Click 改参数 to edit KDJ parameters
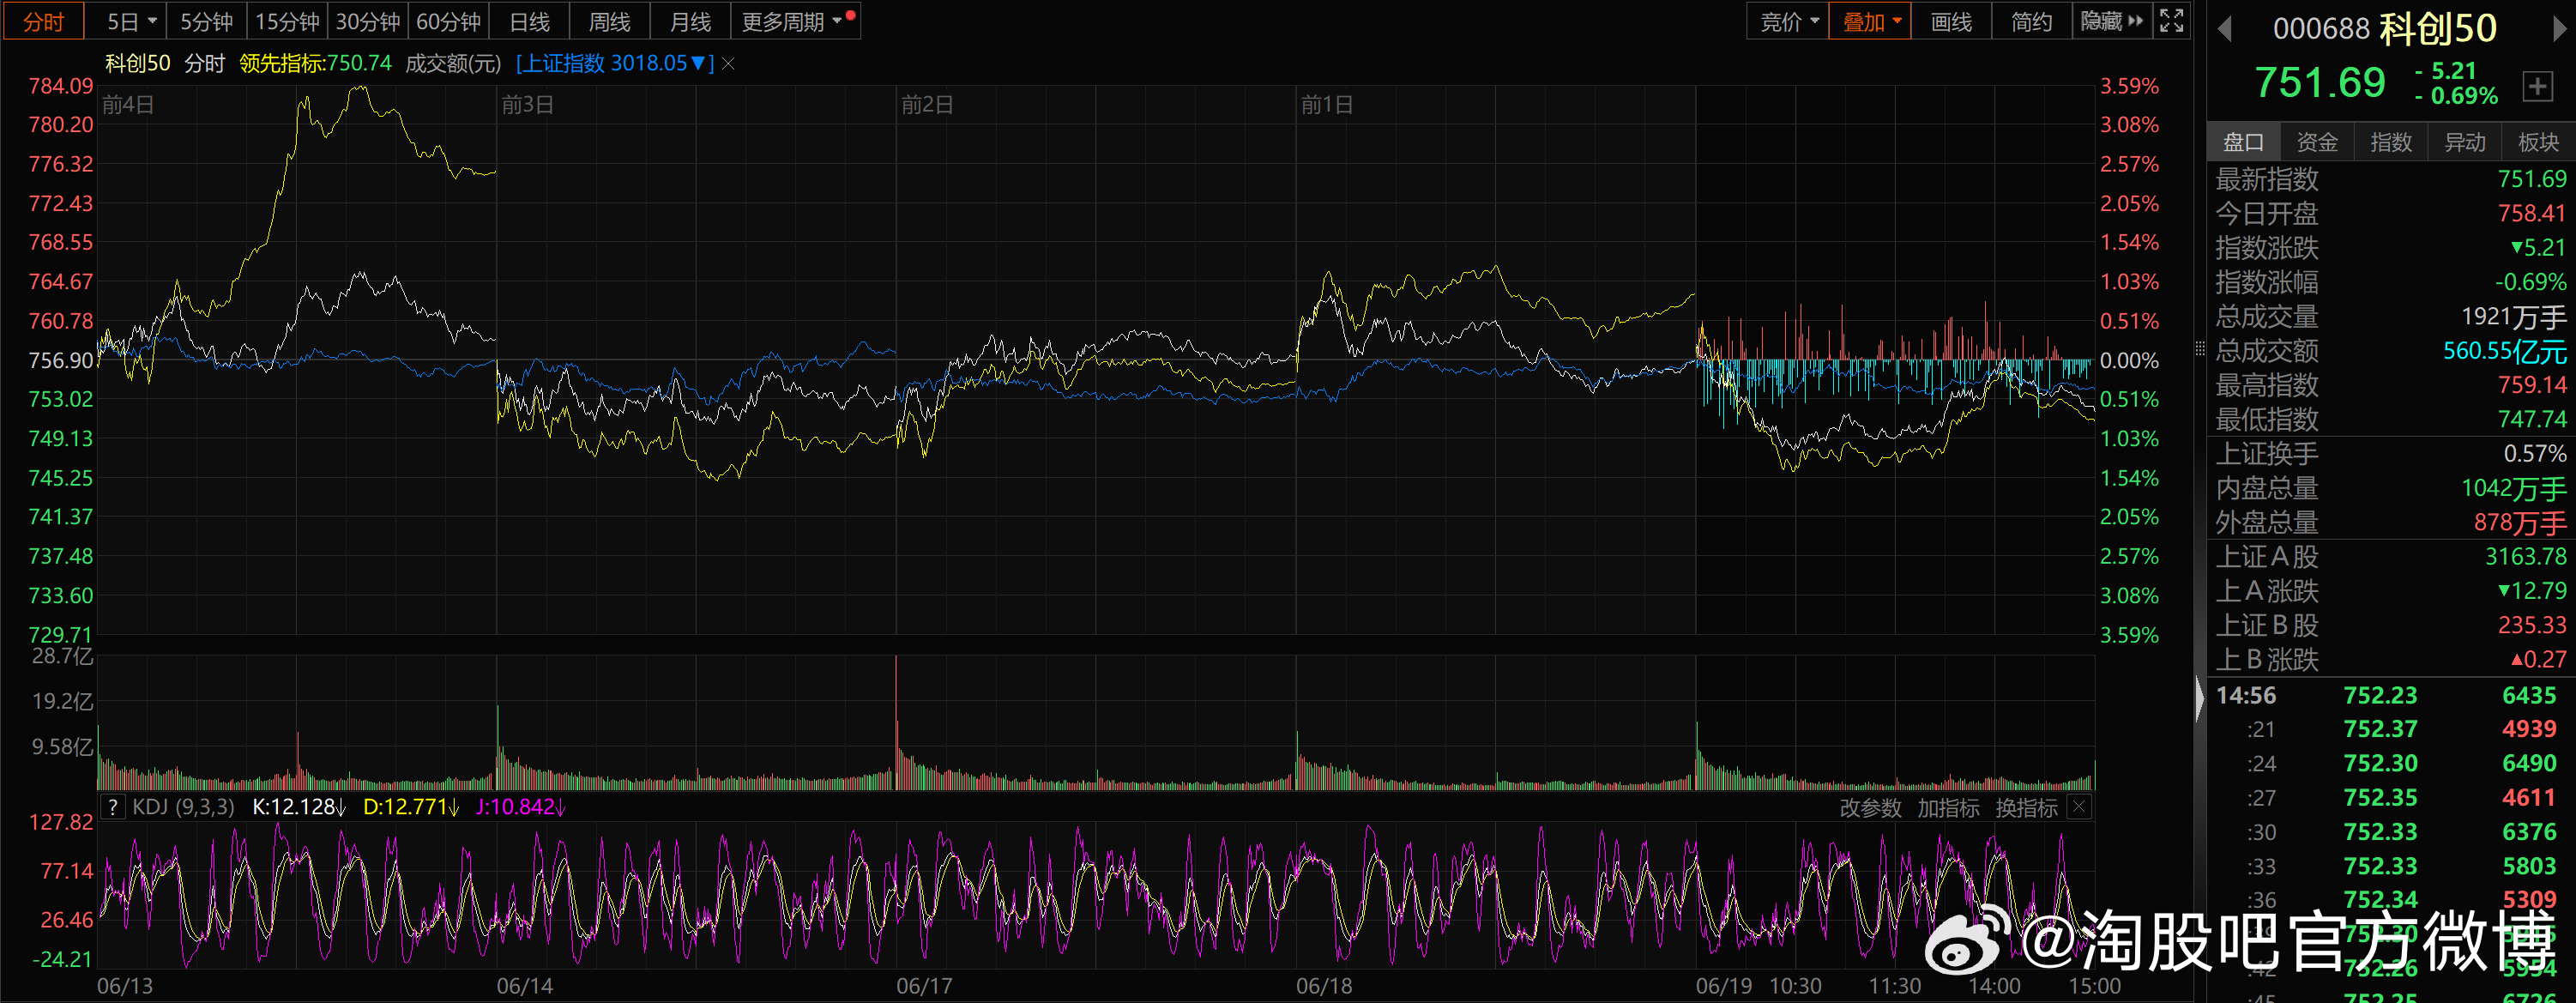Viewport: 2576px width, 1003px height. tap(1870, 808)
